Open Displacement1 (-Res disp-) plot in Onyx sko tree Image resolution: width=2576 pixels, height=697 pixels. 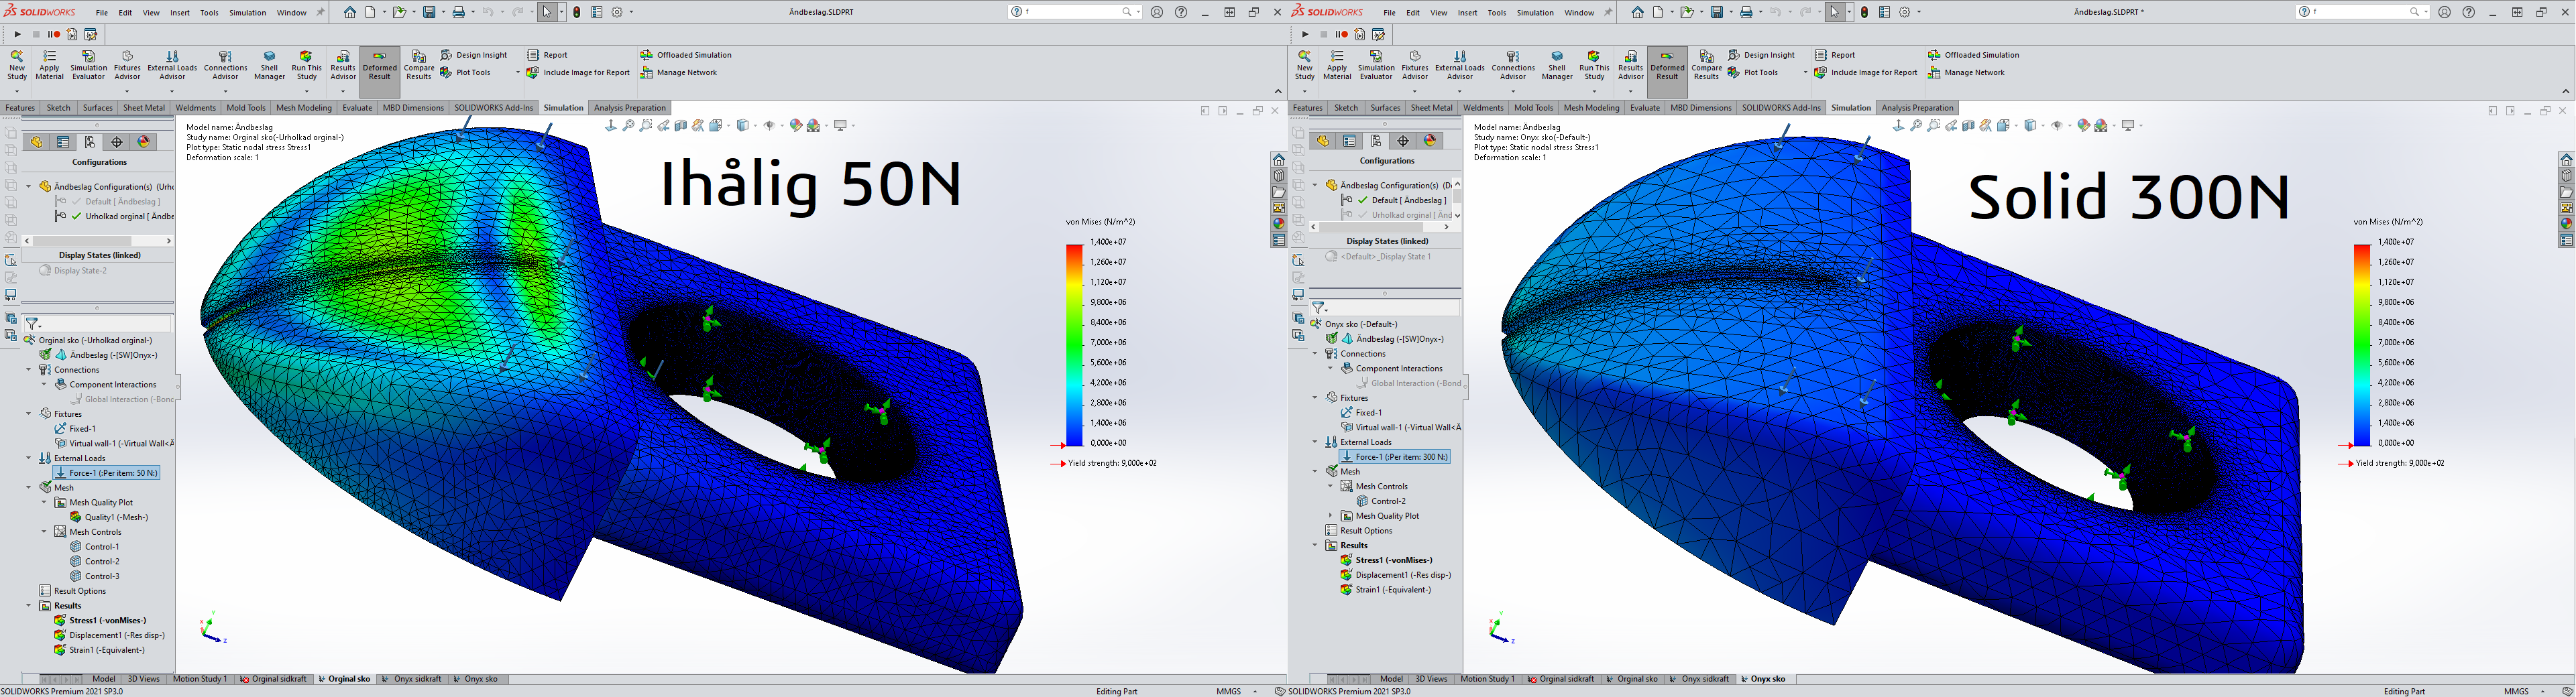[x=1402, y=575]
